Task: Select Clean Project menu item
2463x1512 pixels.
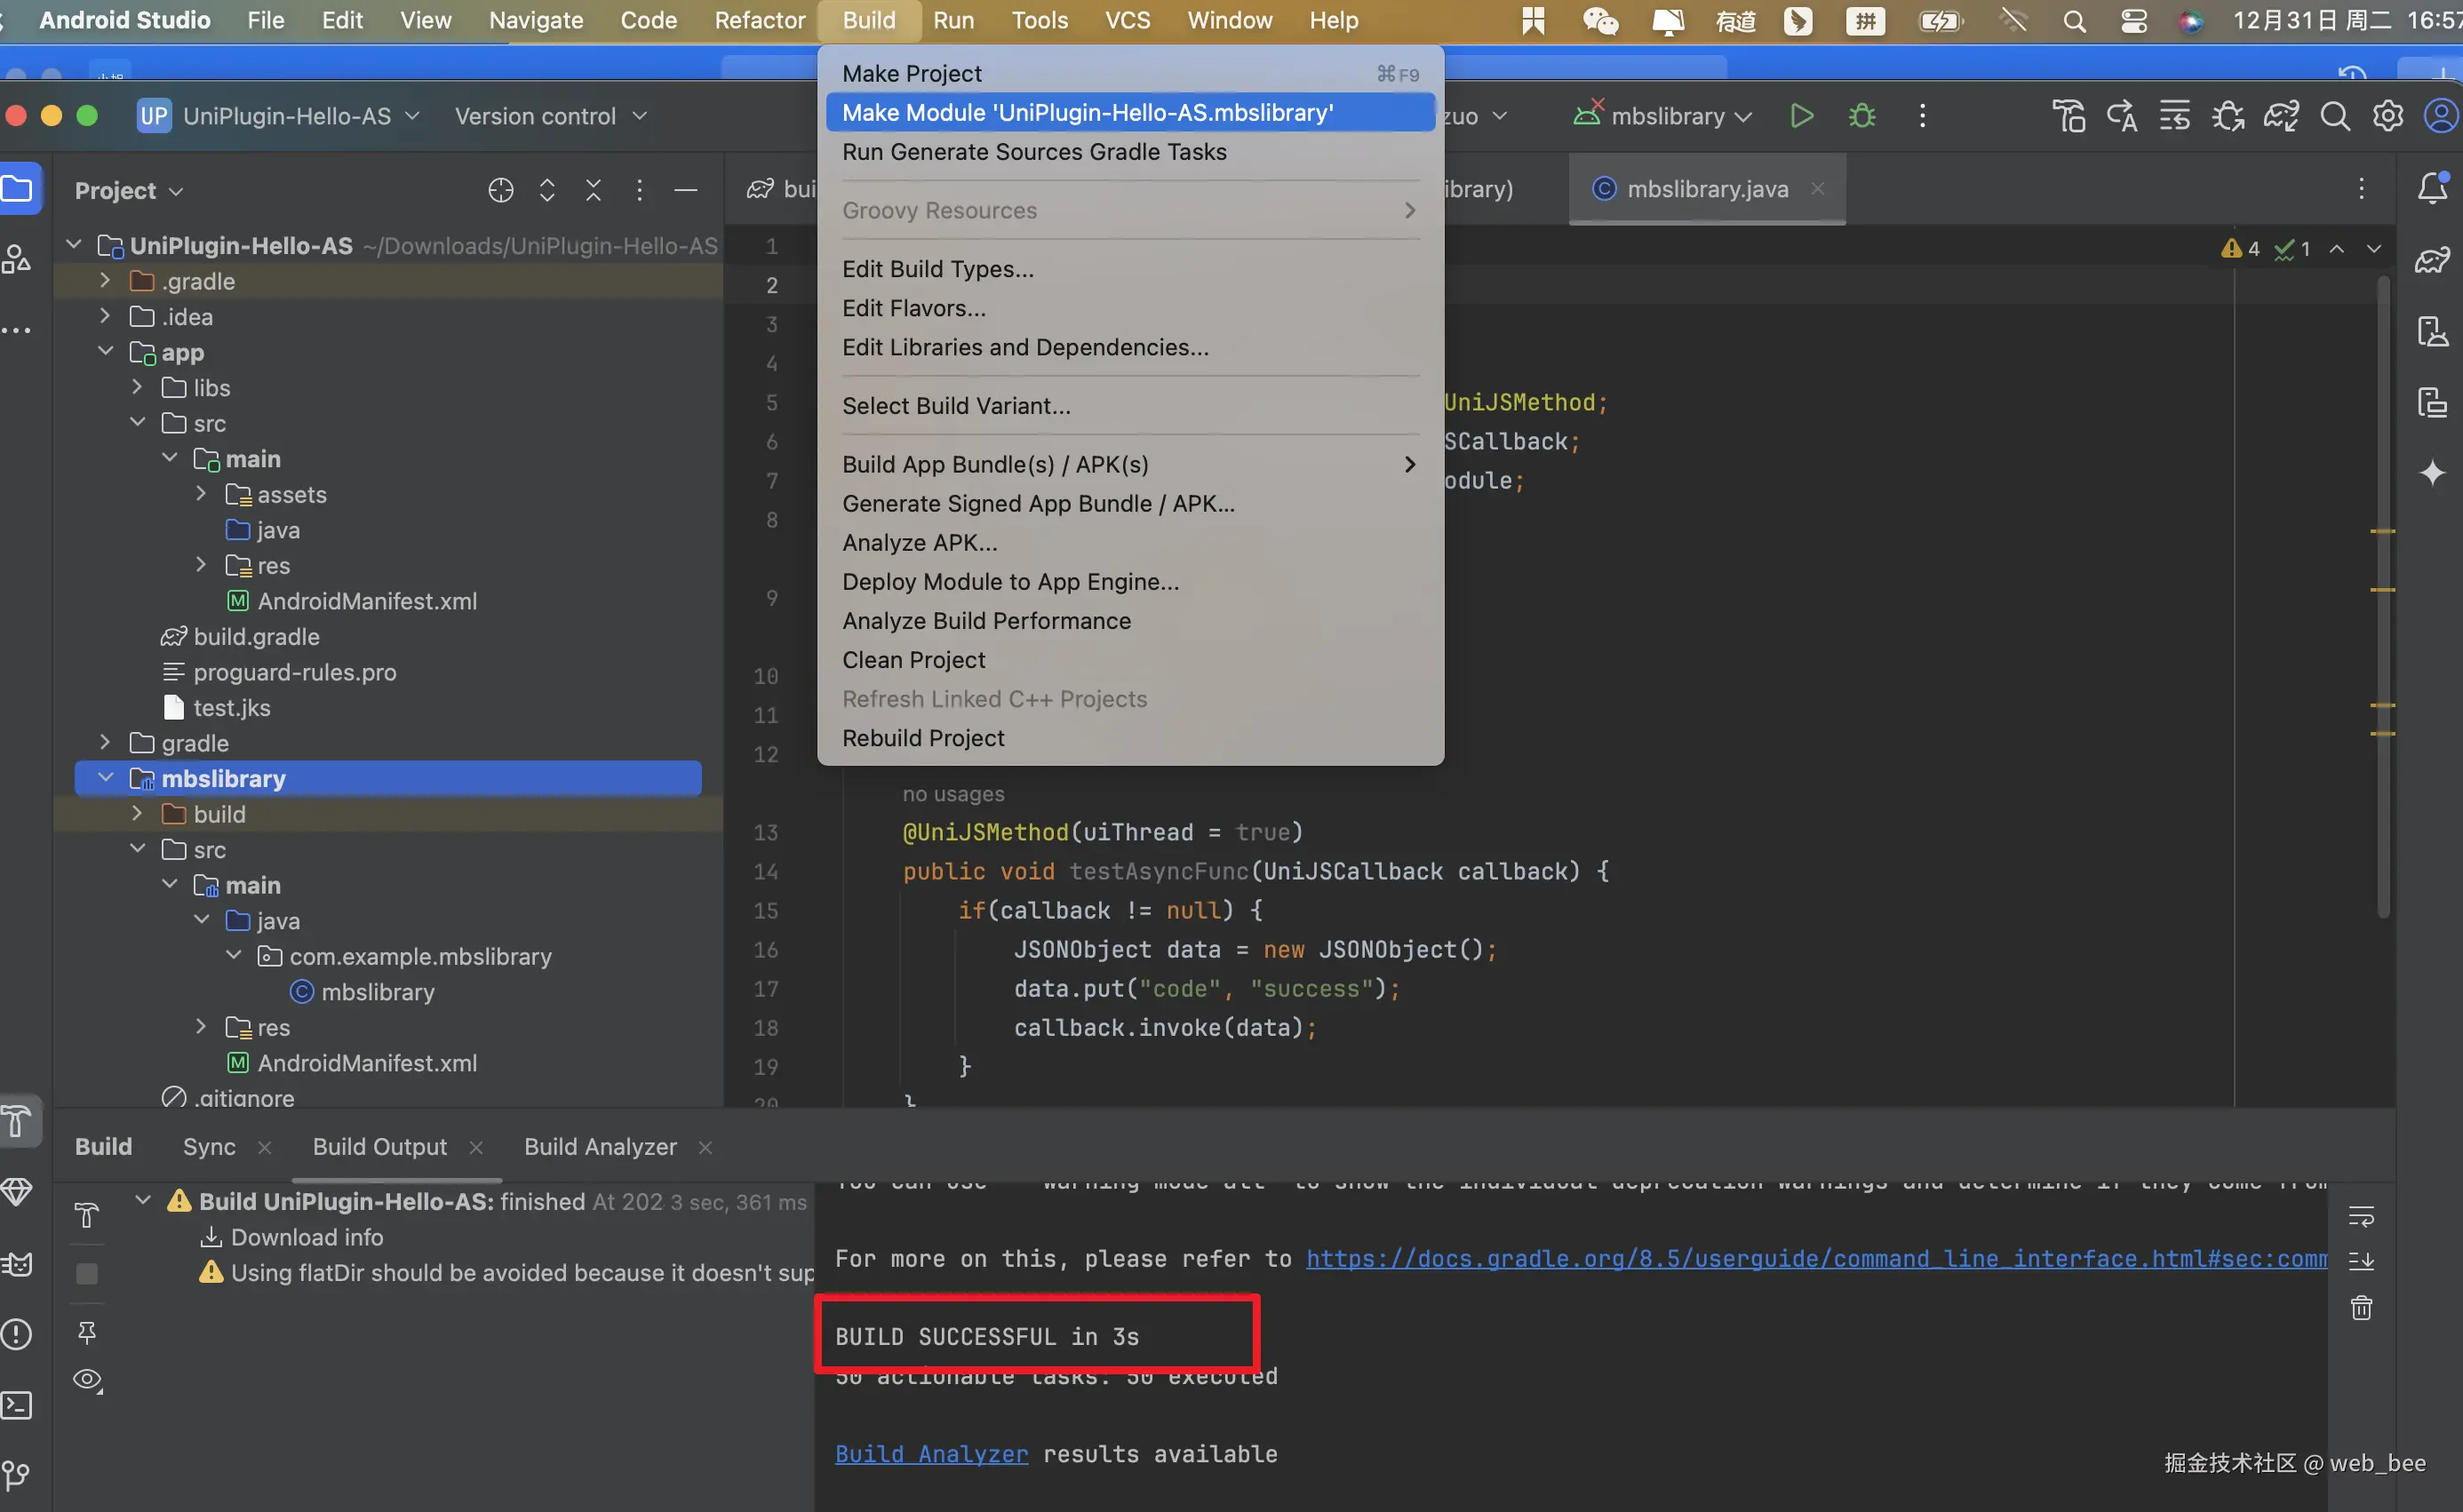Action: [913, 660]
